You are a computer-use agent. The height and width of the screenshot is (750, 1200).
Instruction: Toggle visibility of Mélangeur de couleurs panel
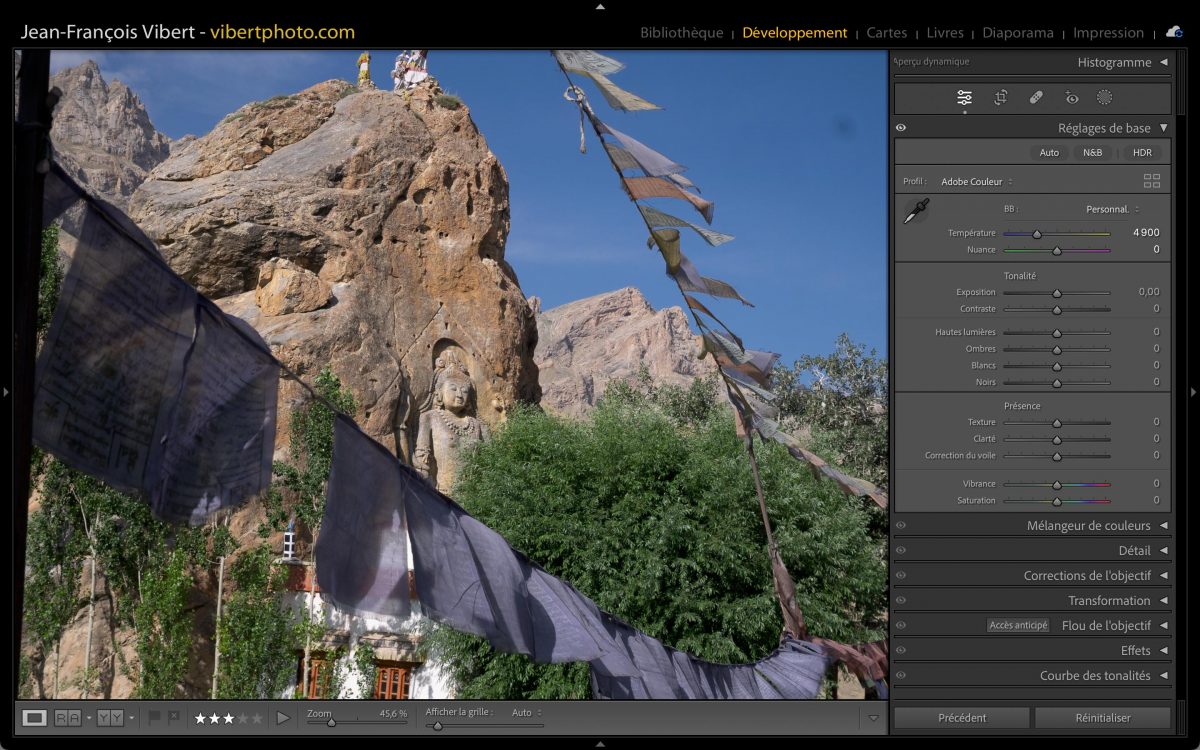click(901, 526)
